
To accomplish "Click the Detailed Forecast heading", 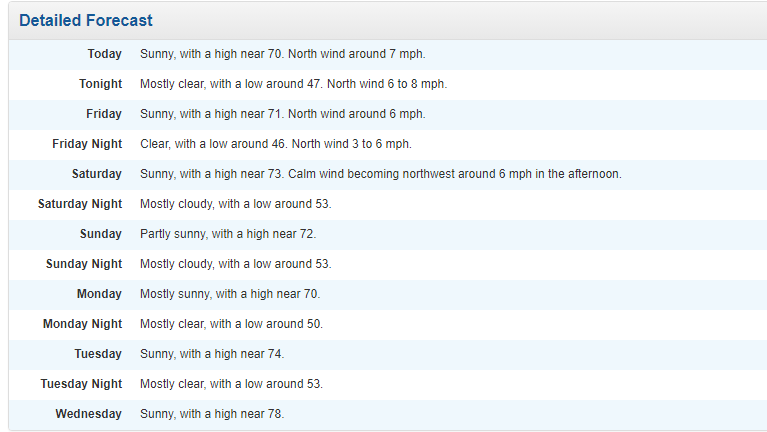I will 86,20.
